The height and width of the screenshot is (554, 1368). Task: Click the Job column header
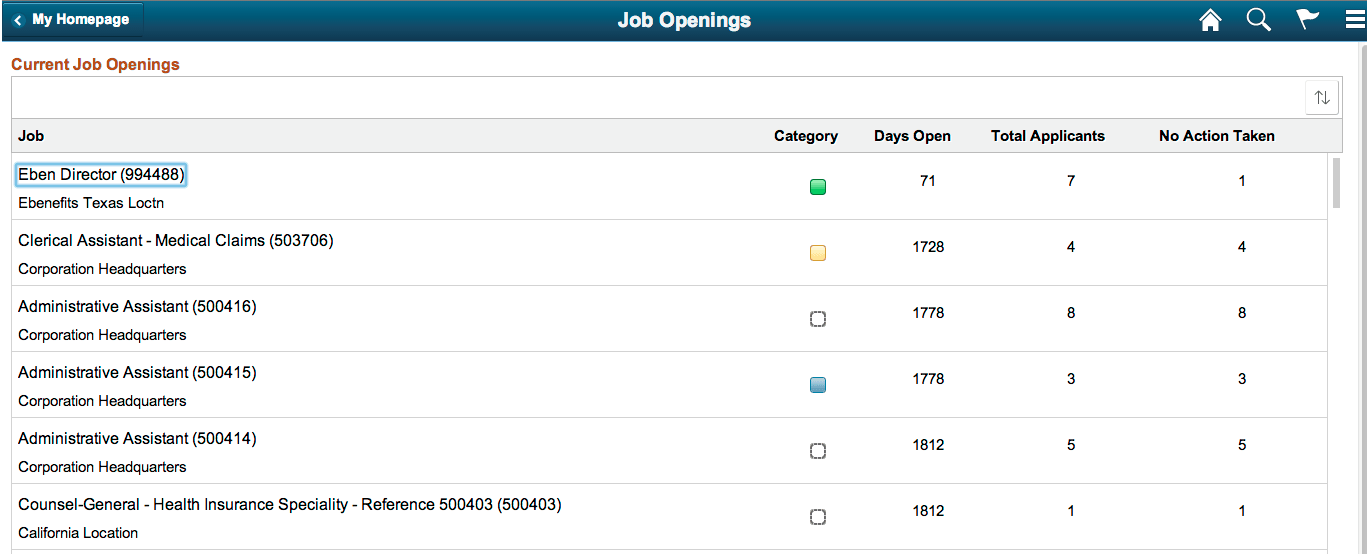coord(31,136)
